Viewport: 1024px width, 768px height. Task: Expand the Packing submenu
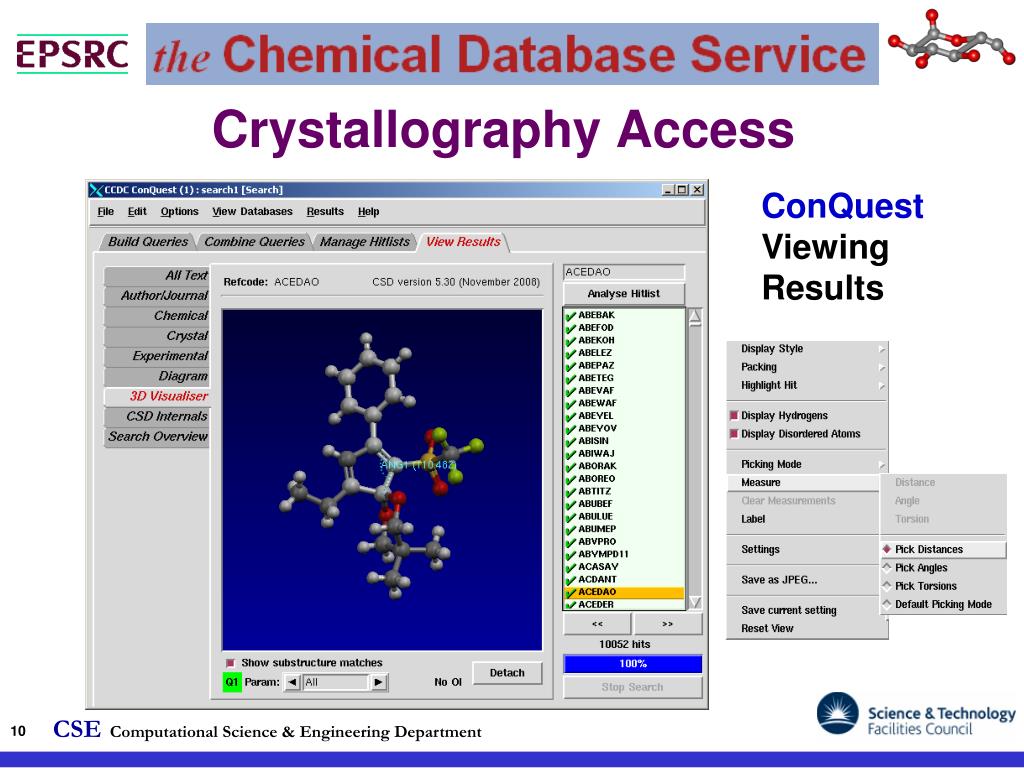[807, 367]
